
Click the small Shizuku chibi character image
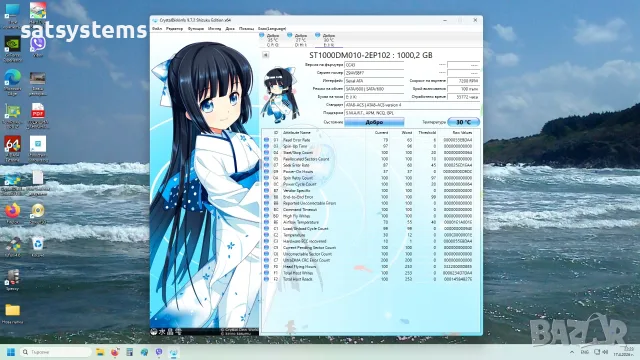point(281,95)
